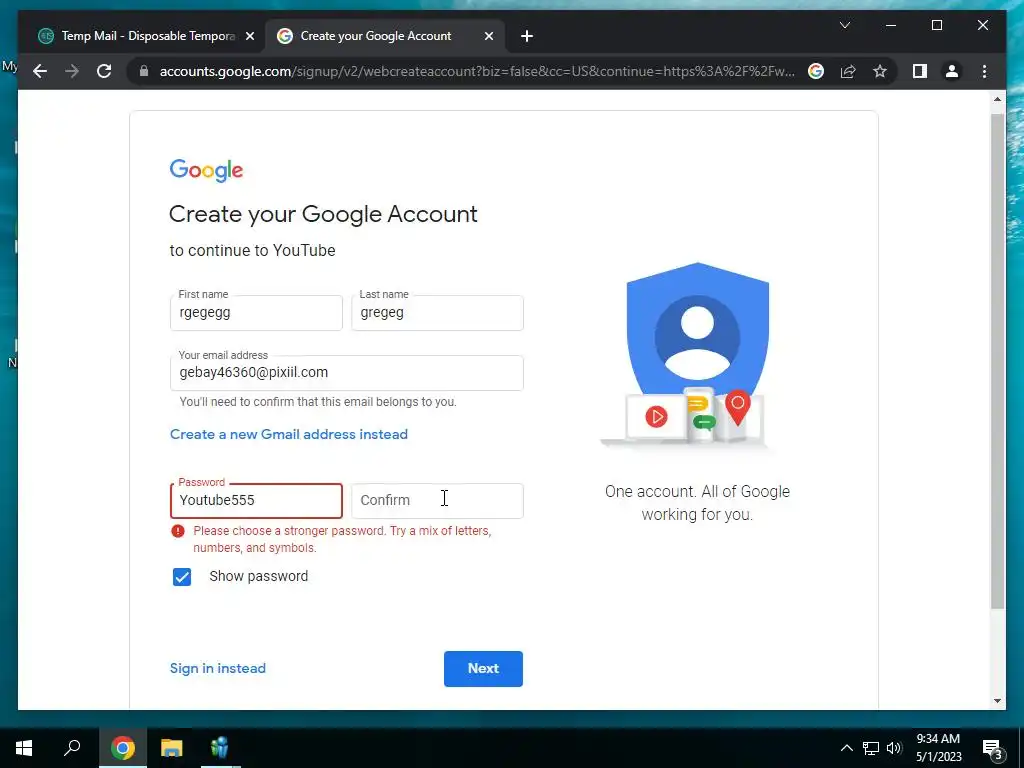View site info via address bar lock
The width and height of the screenshot is (1024, 768).
(144, 71)
